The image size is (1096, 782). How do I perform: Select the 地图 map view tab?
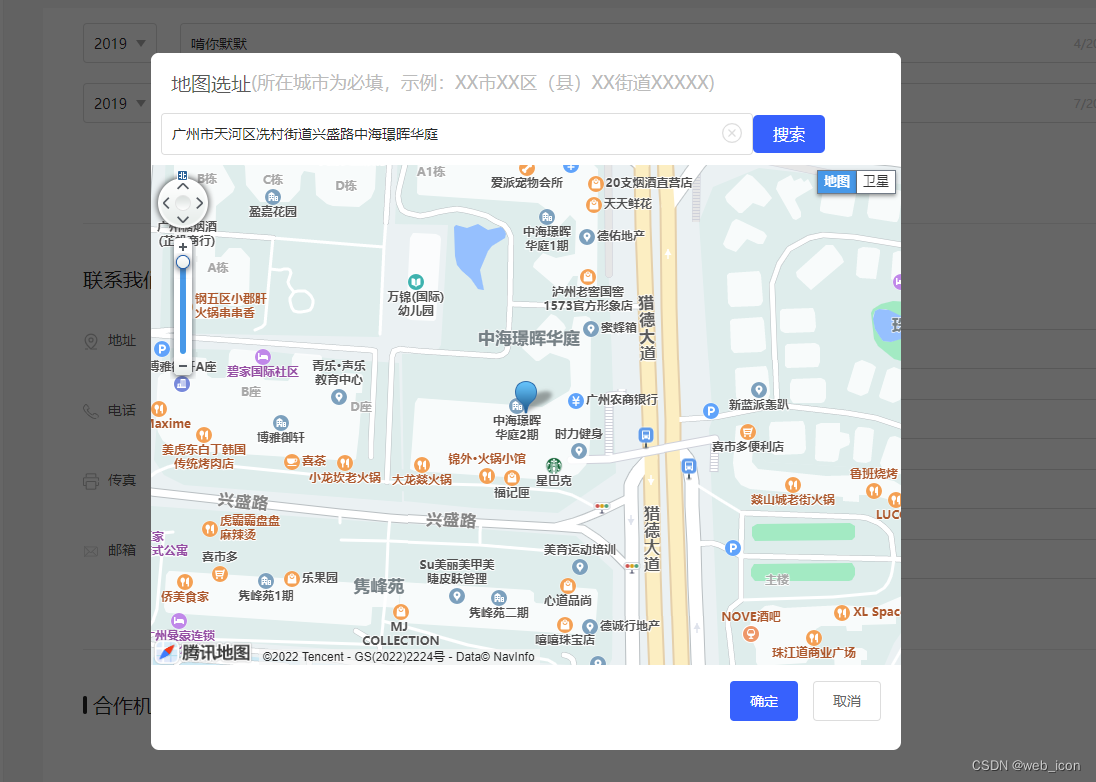[837, 182]
